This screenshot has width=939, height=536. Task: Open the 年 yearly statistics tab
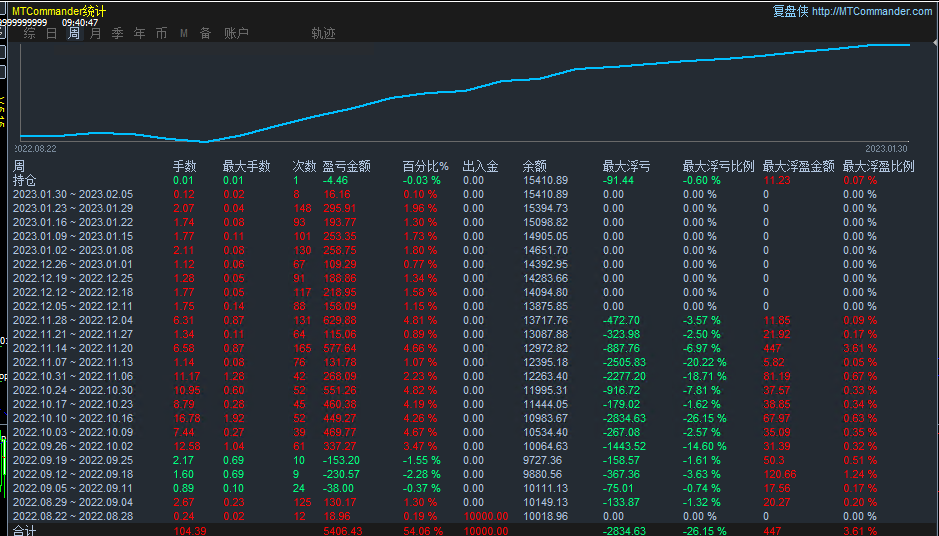140,33
